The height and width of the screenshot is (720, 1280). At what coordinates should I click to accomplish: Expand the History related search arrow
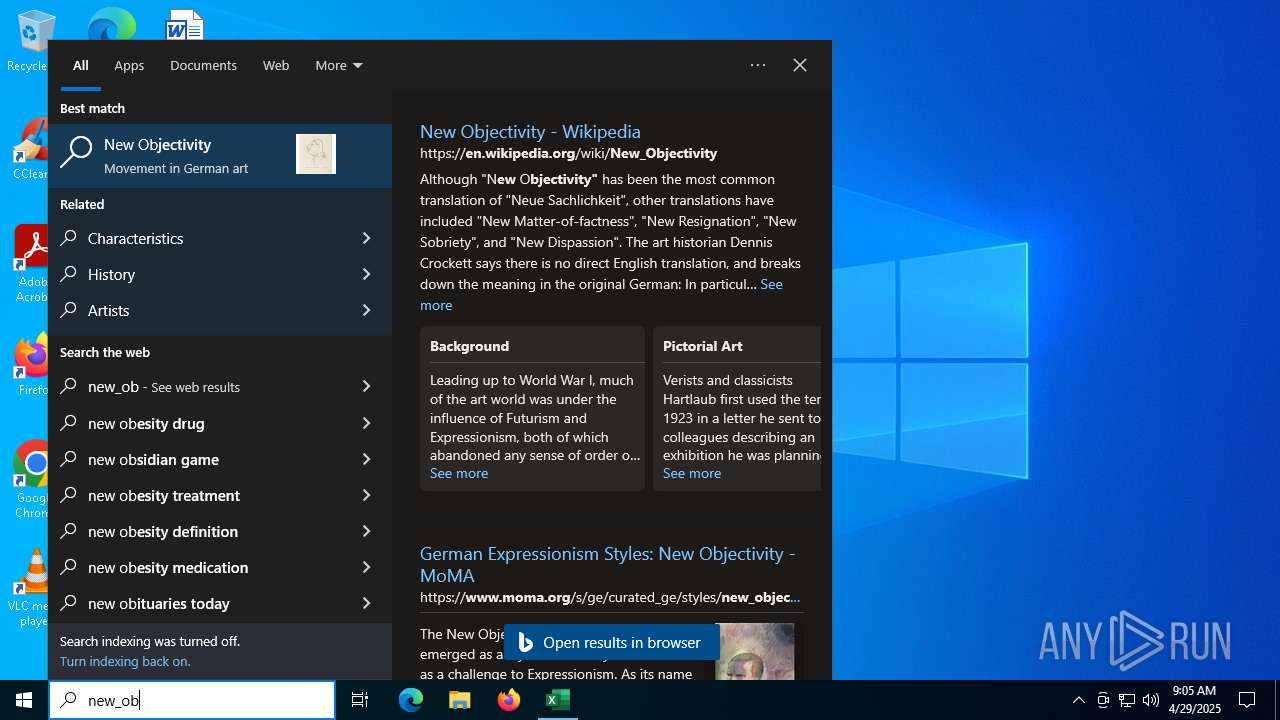click(366, 274)
